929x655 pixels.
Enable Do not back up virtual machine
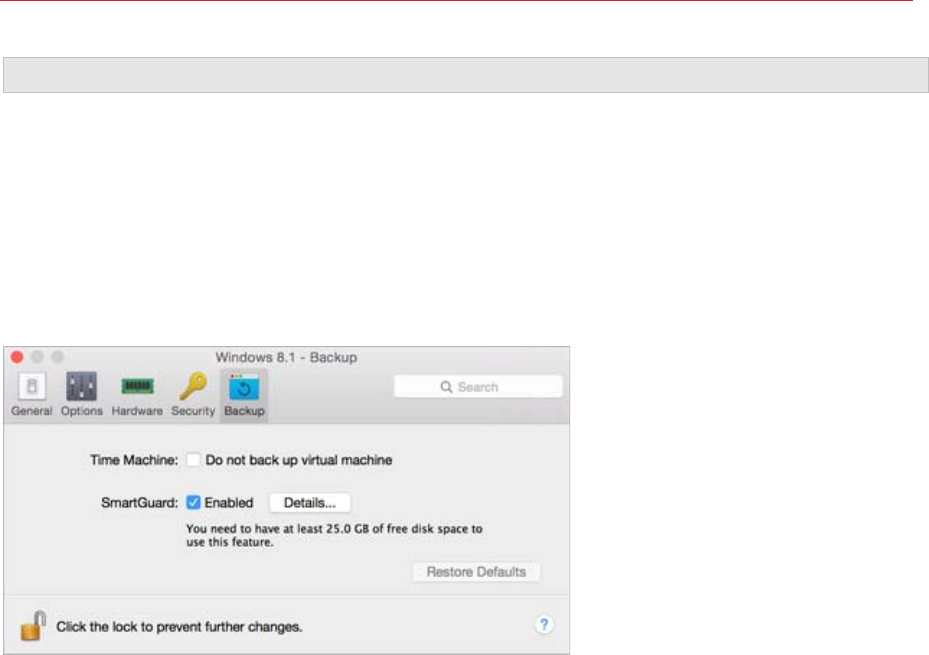click(x=193, y=460)
